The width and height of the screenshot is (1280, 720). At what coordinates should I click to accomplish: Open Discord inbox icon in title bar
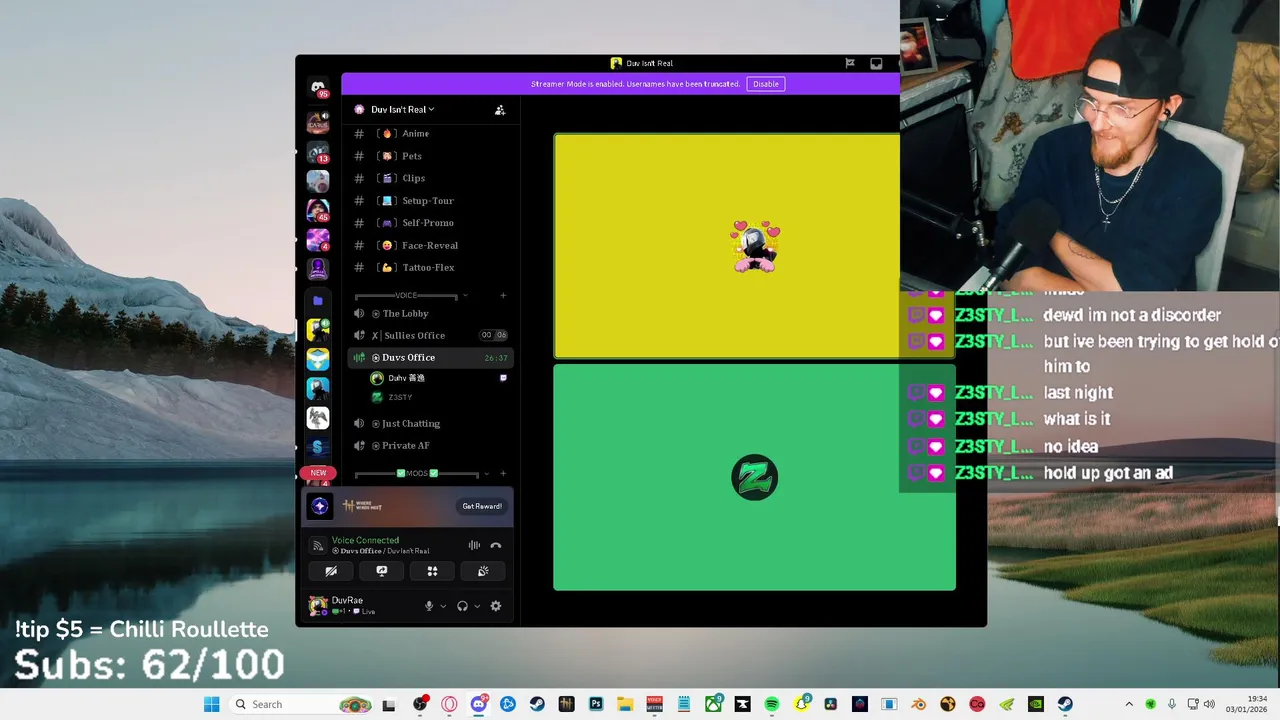coord(876,63)
